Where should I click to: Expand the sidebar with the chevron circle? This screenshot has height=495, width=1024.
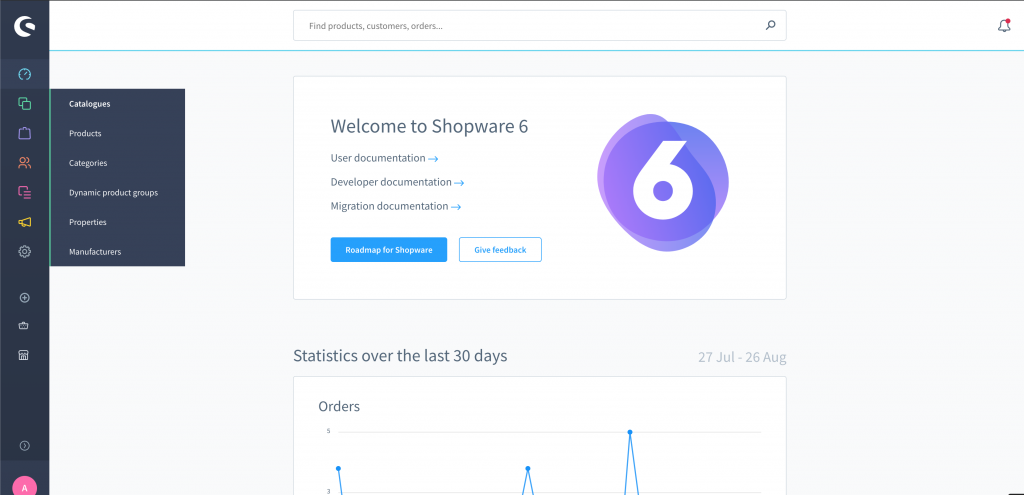point(25,445)
